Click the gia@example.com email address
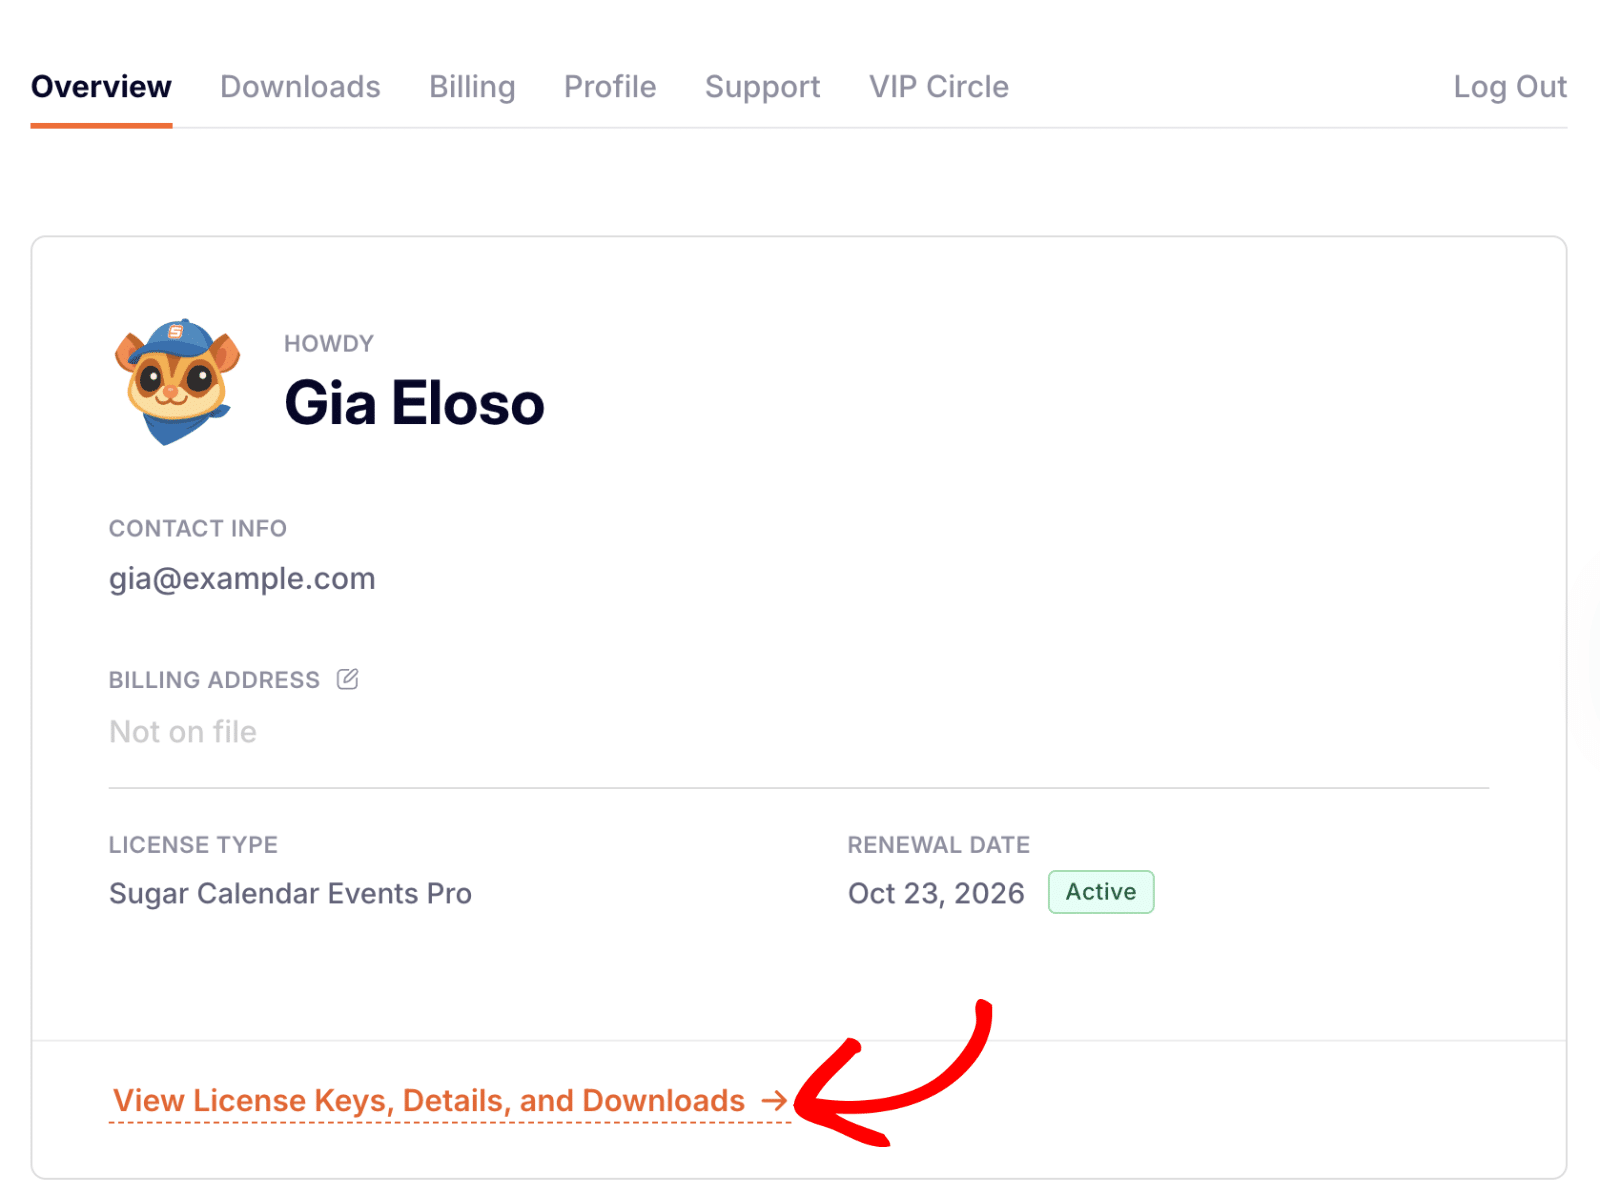 click(x=242, y=579)
